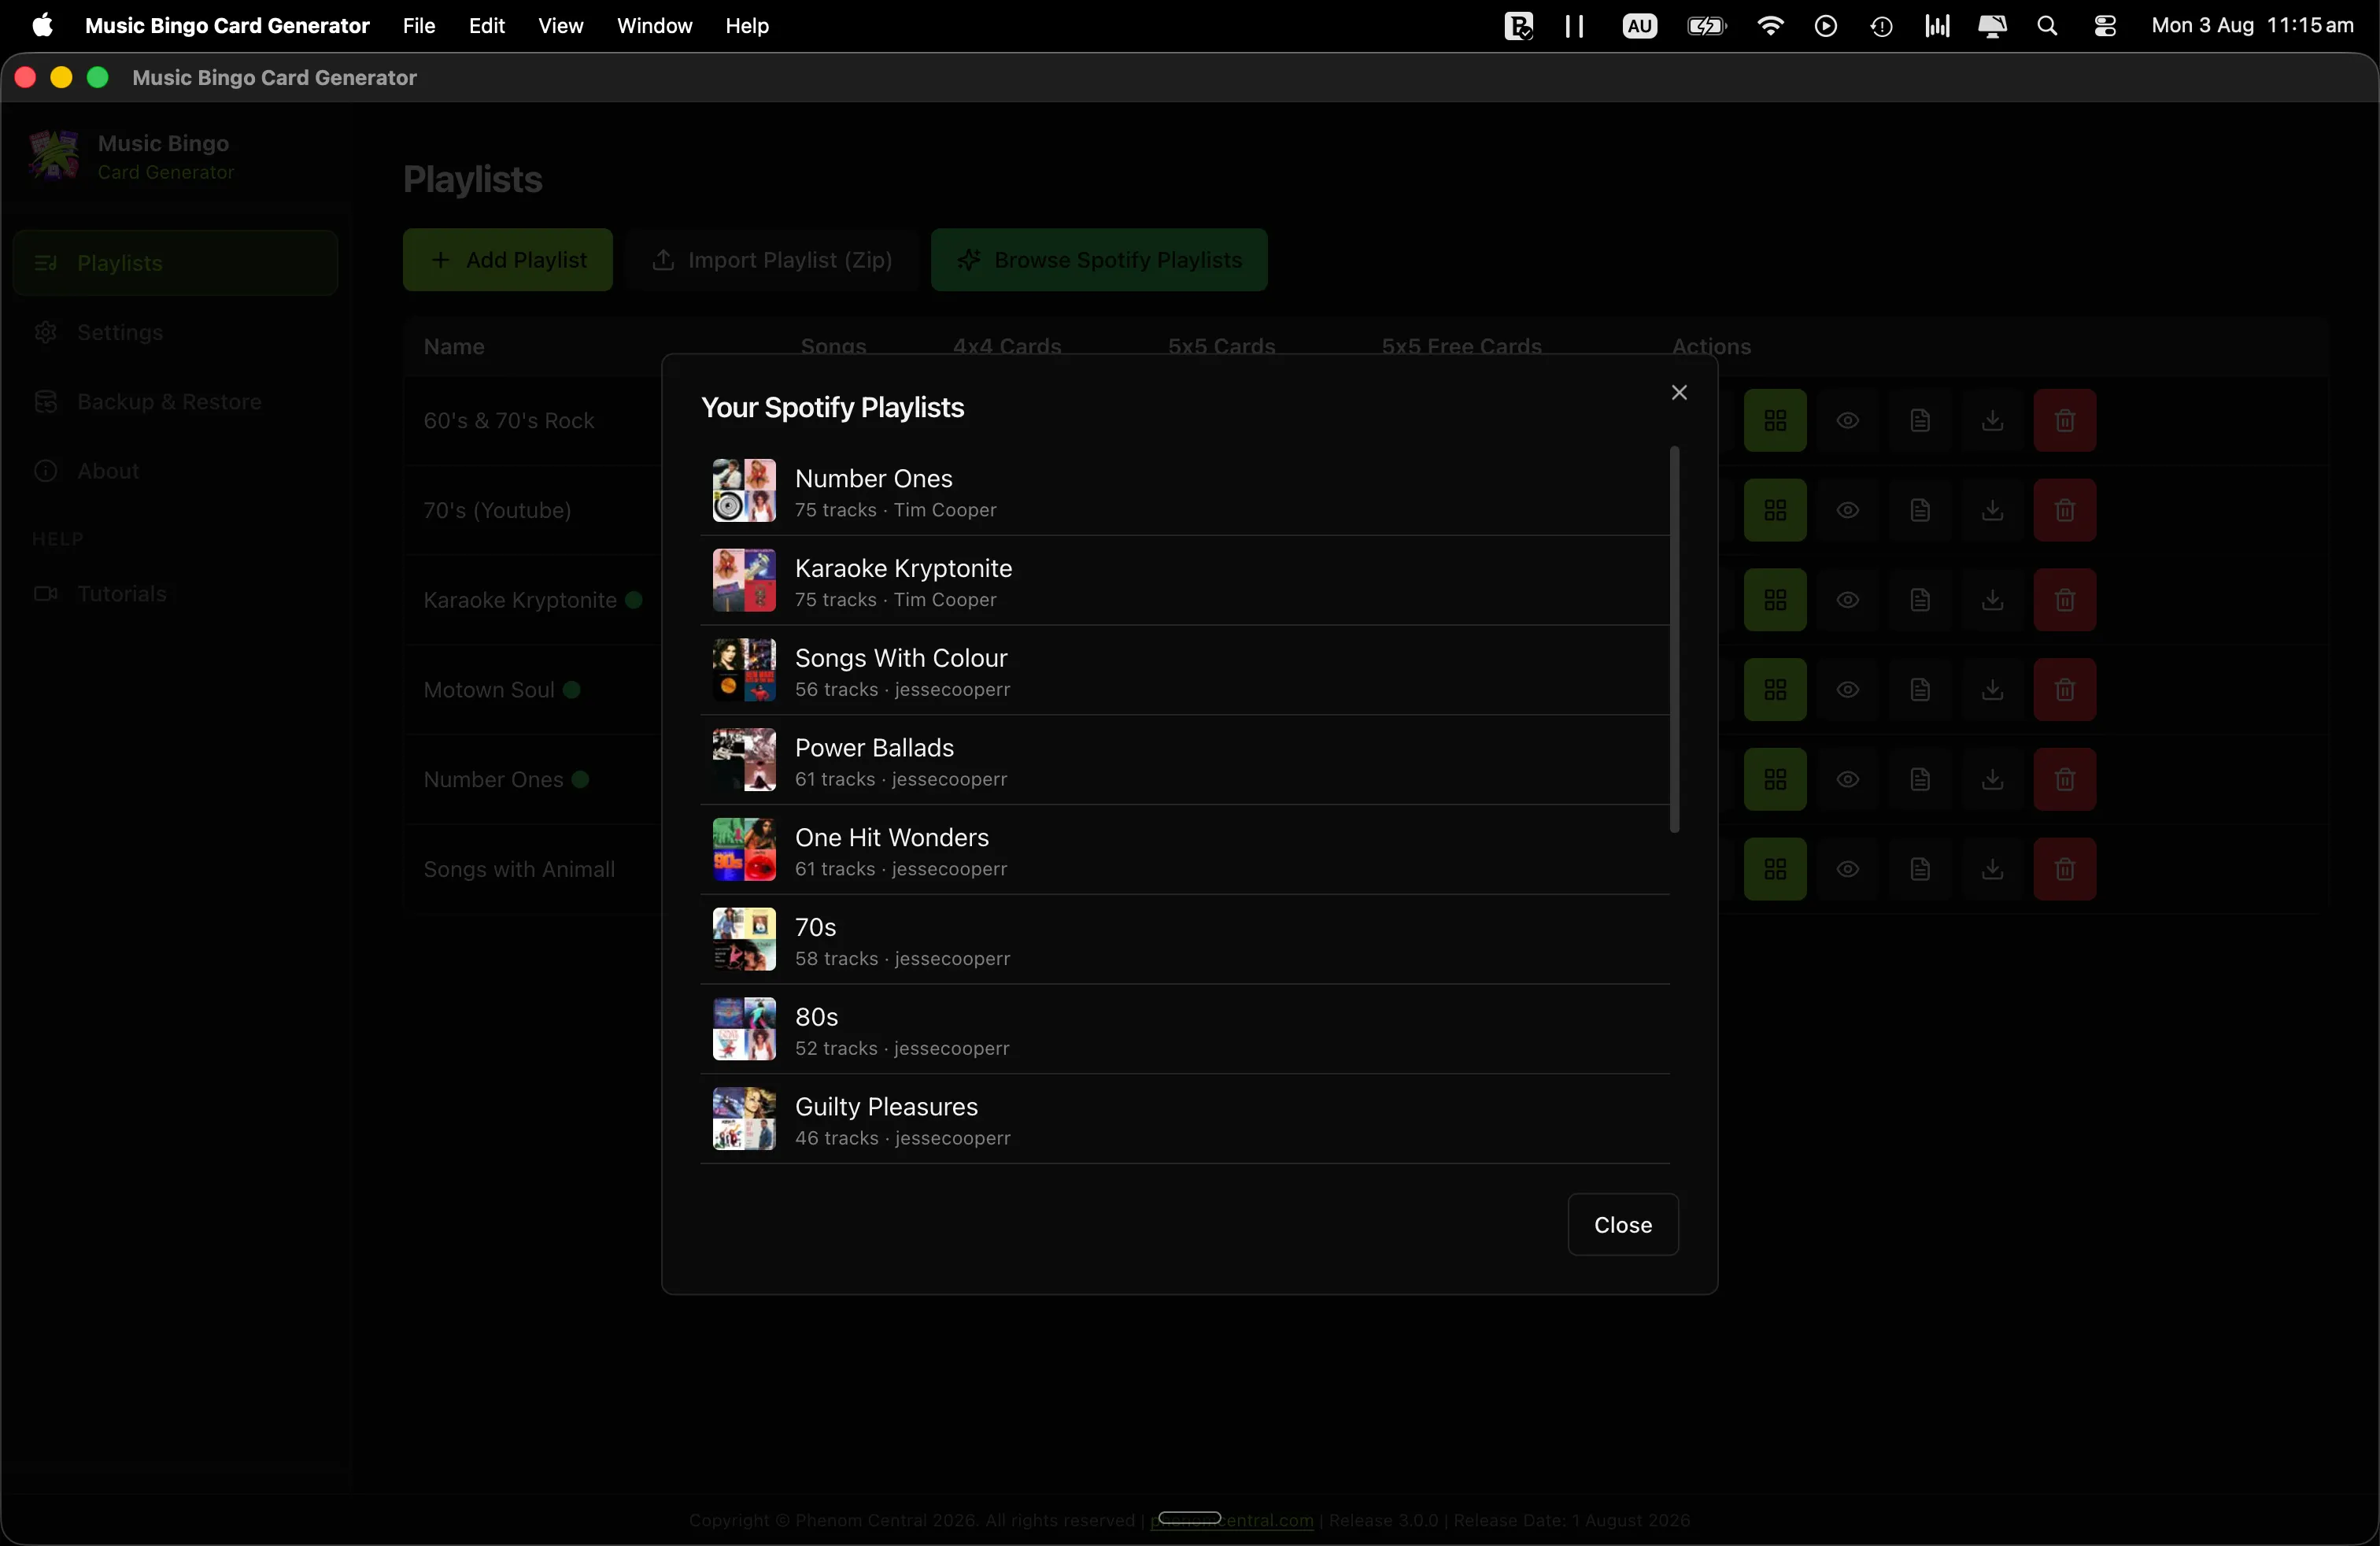Click the Wi-Fi menu bar icon
This screenshot has height=1546, width=2380.
(x=1769, y=26)
